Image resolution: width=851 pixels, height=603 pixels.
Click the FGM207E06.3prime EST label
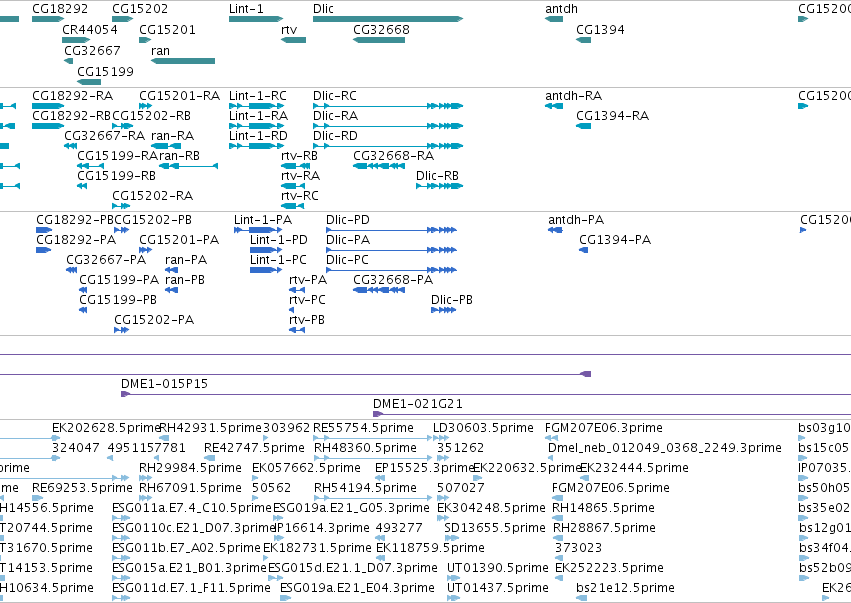(604, 428)
